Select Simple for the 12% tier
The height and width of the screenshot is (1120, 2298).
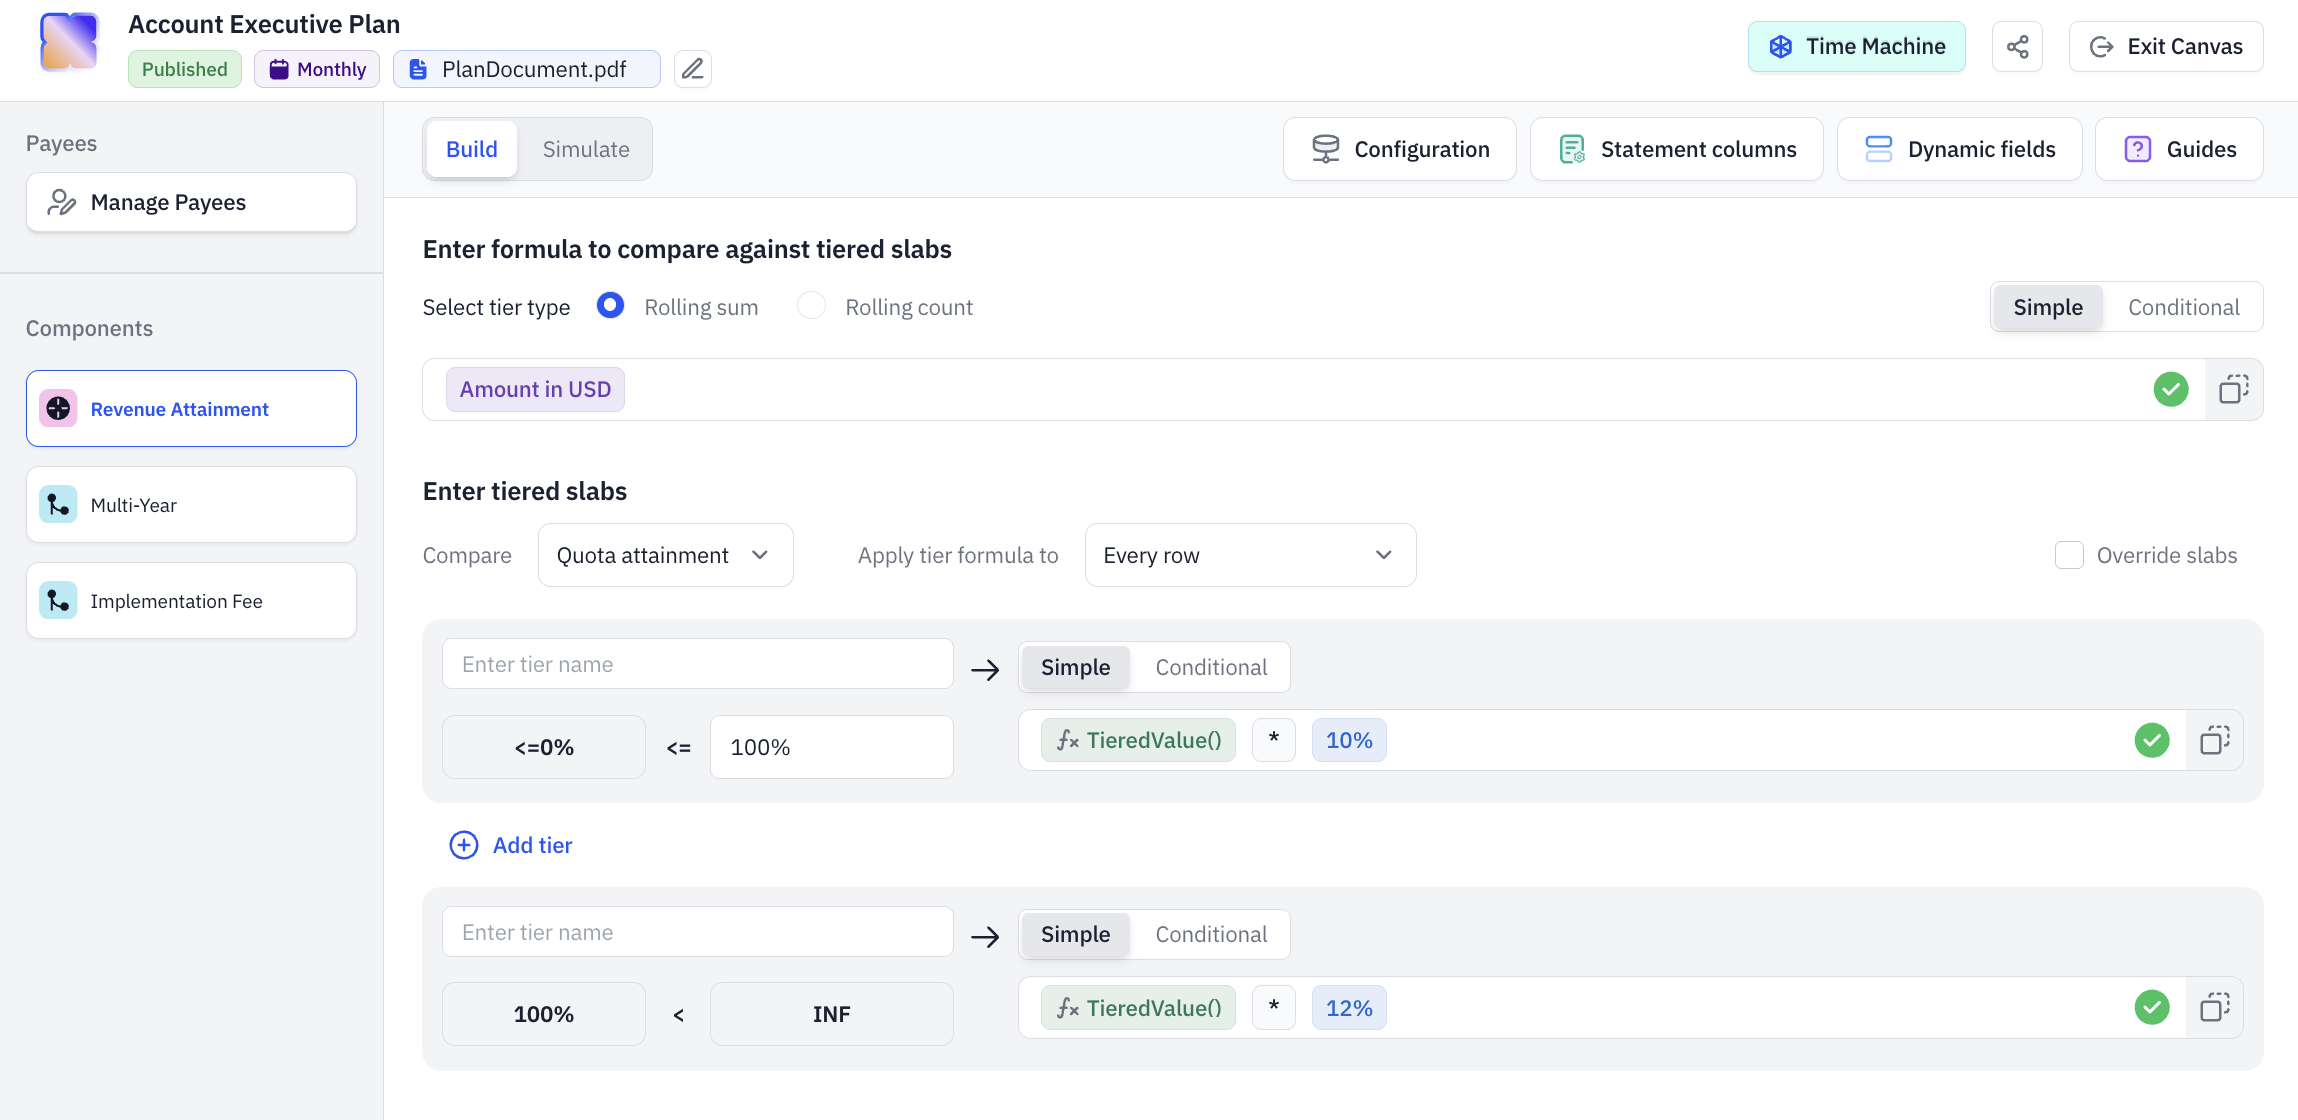point(1075,934)
